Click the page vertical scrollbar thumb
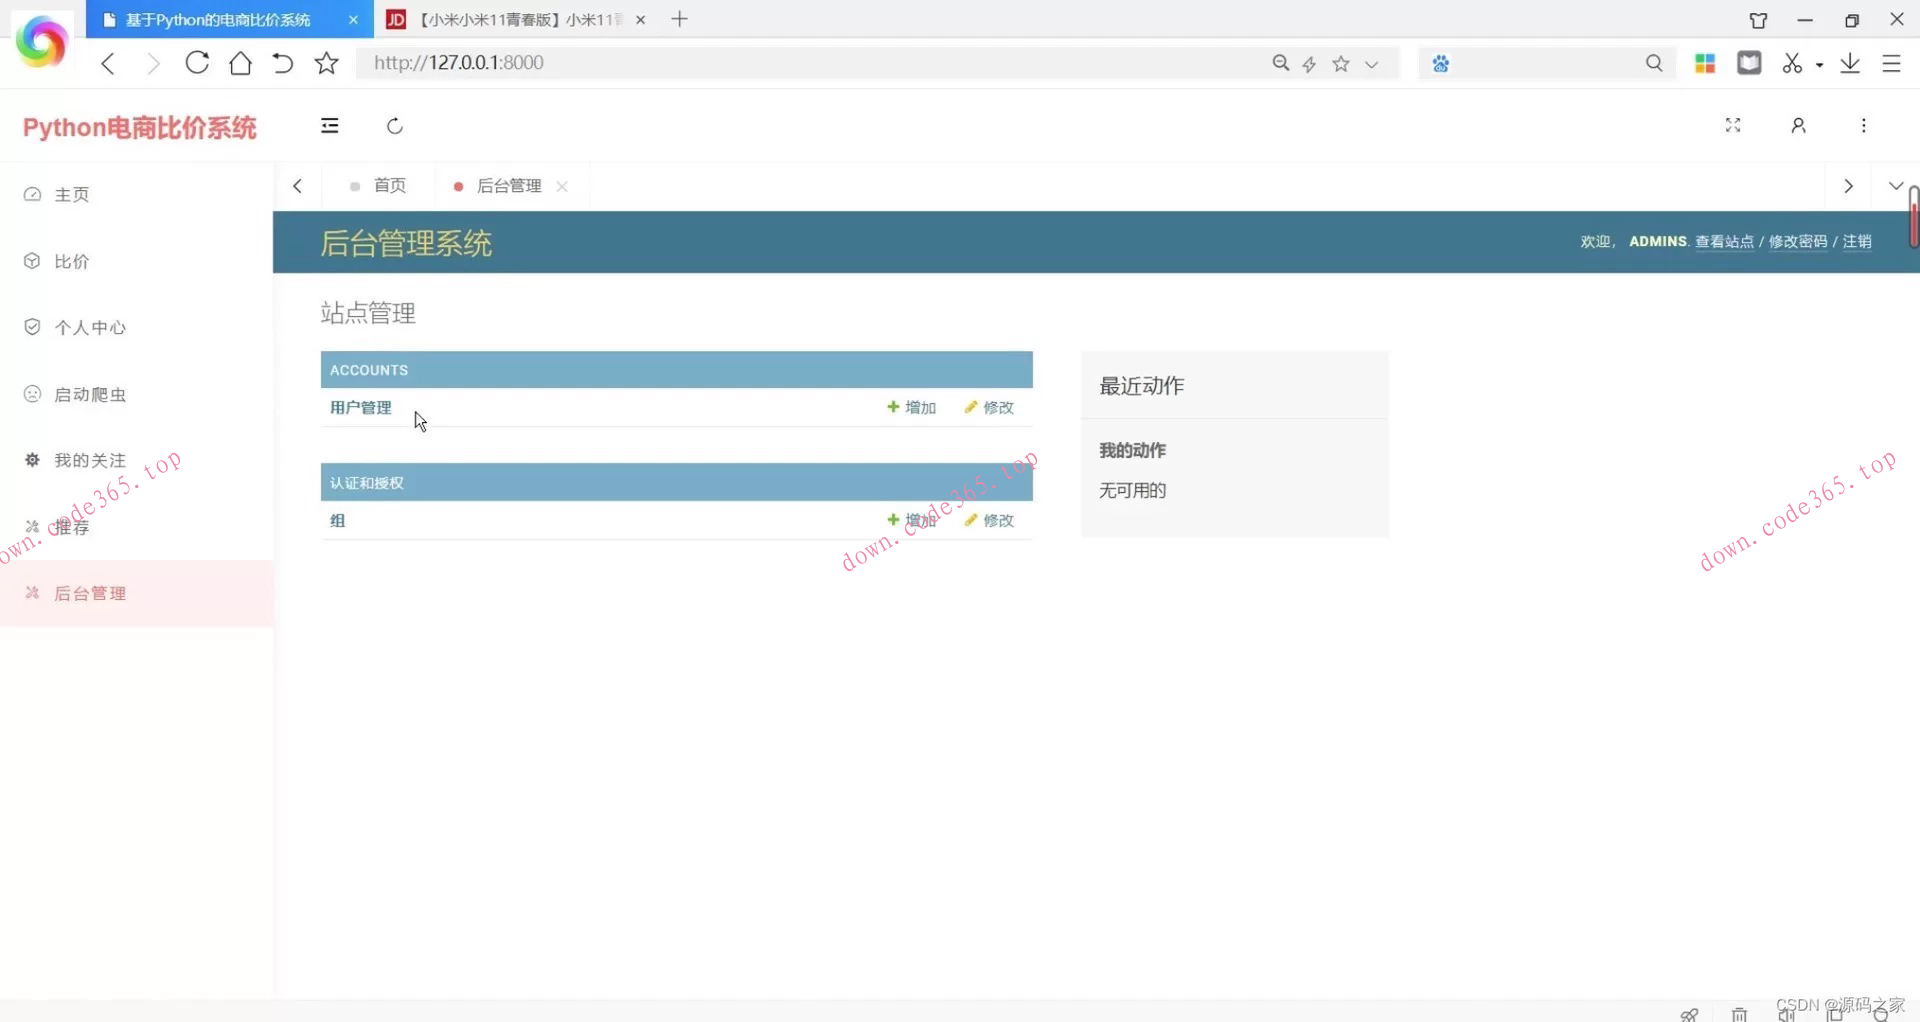Image resolution: width=1920 pixels, height=1022 pixels. (1913, 216)
